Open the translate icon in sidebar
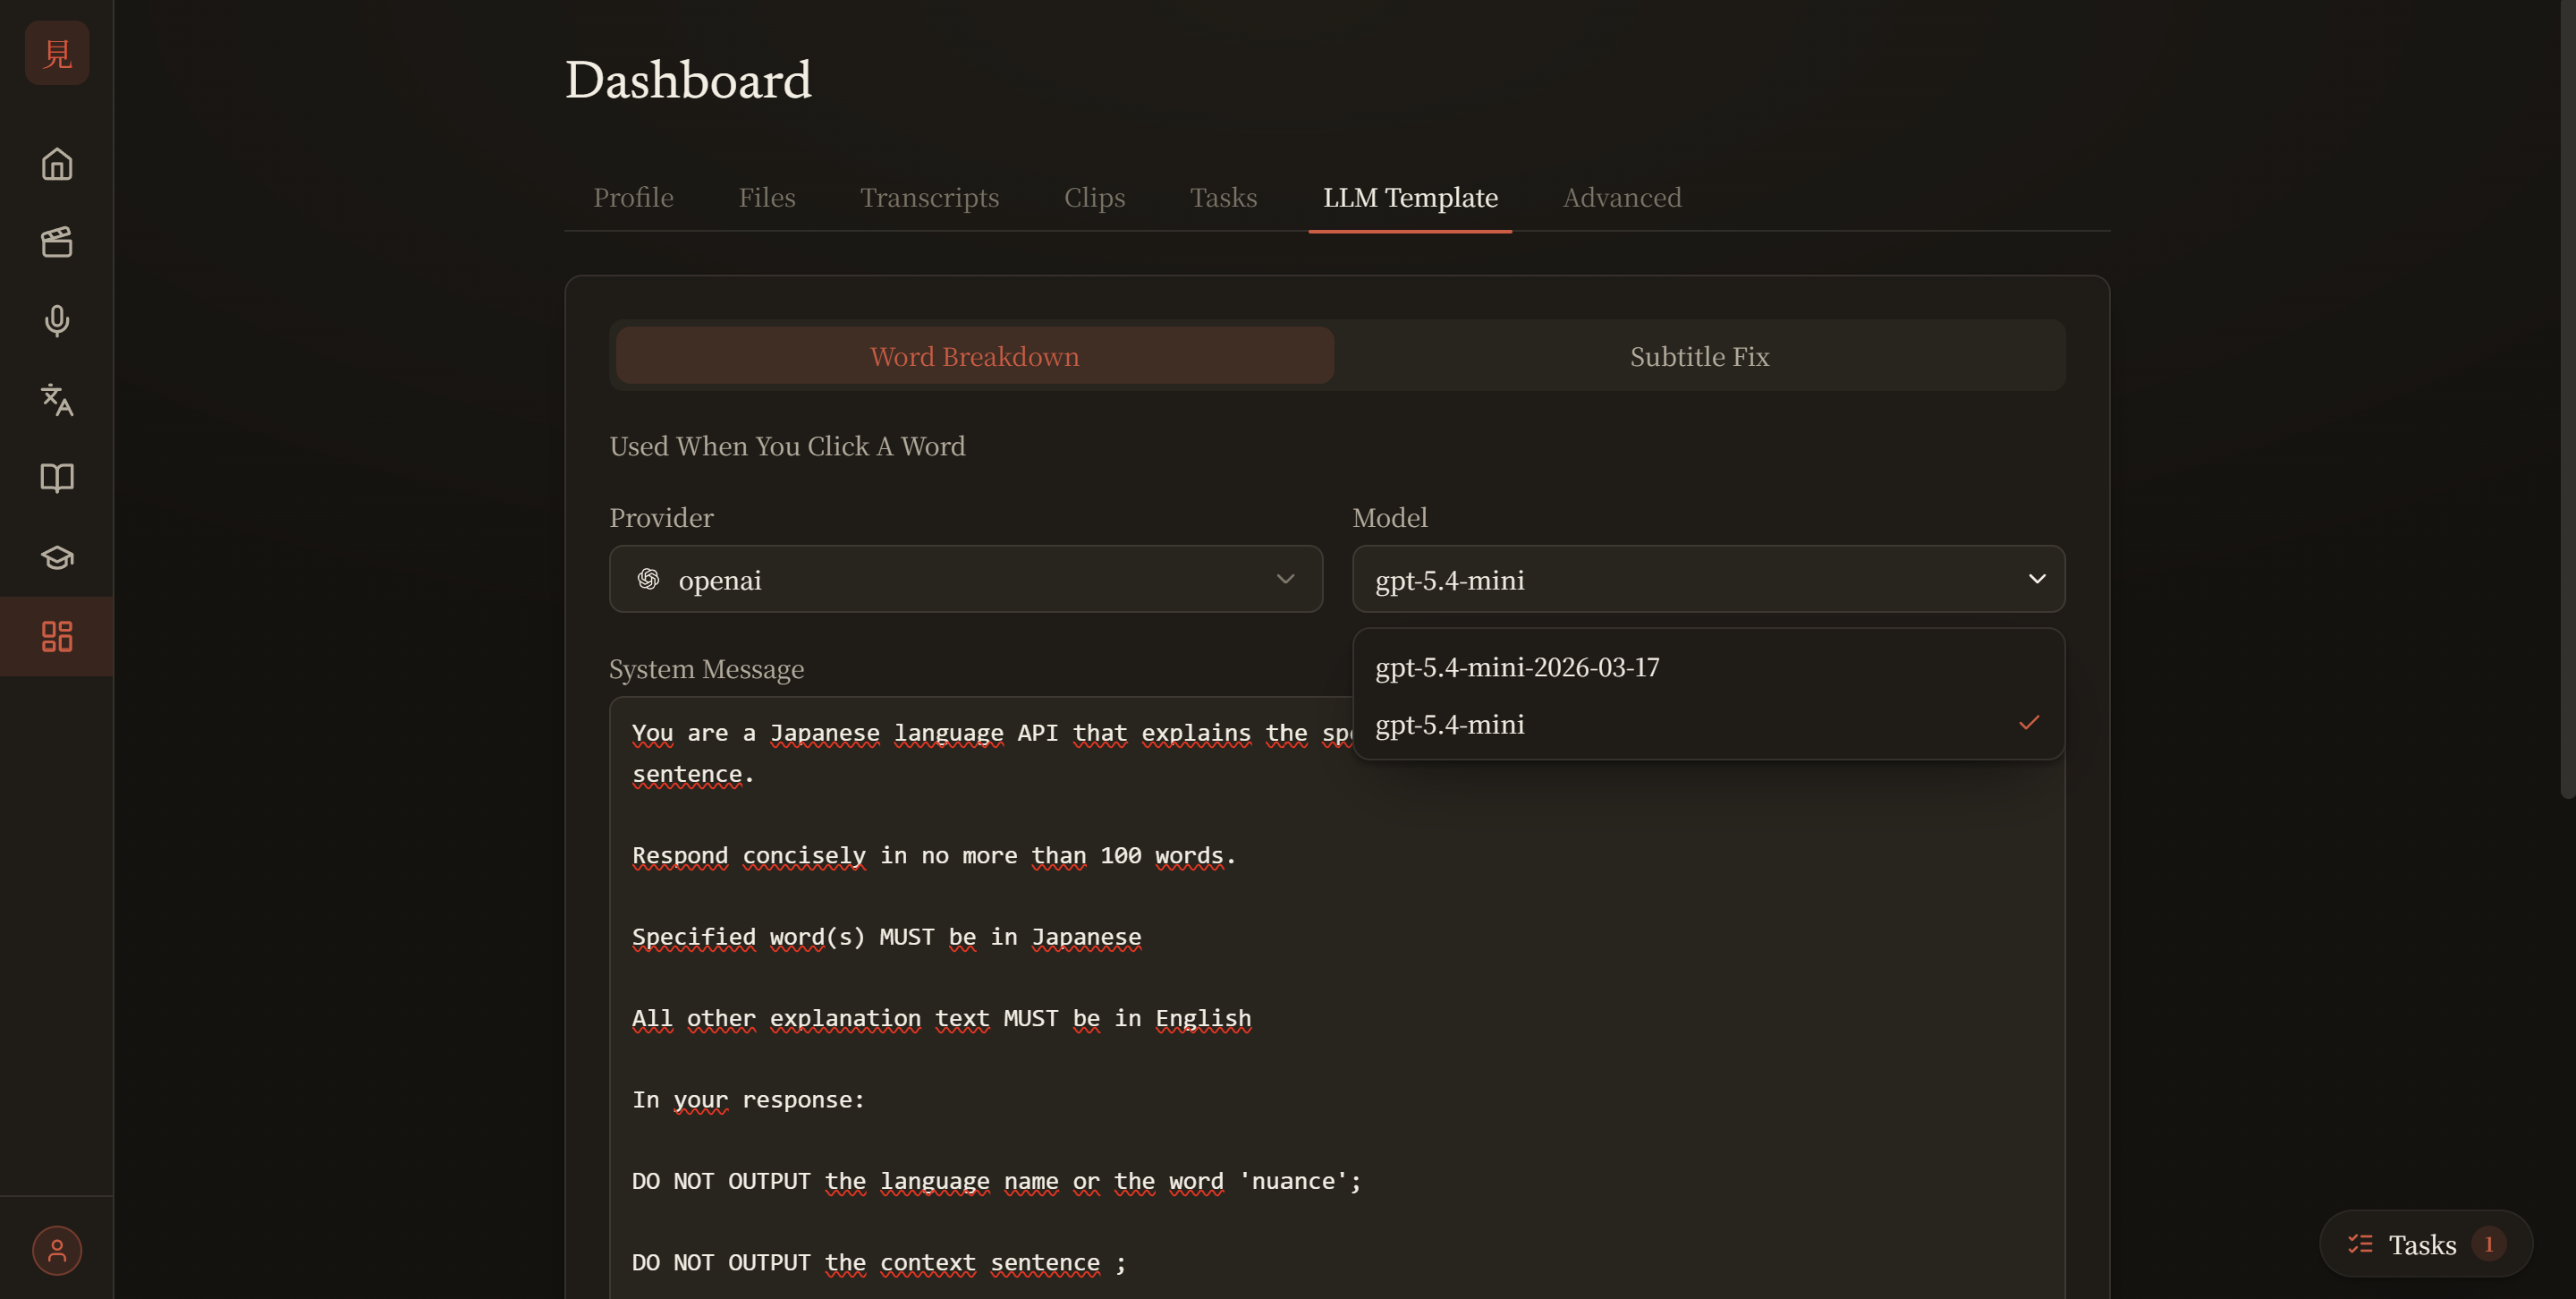 pyautogui.click(x=57, y=400)
